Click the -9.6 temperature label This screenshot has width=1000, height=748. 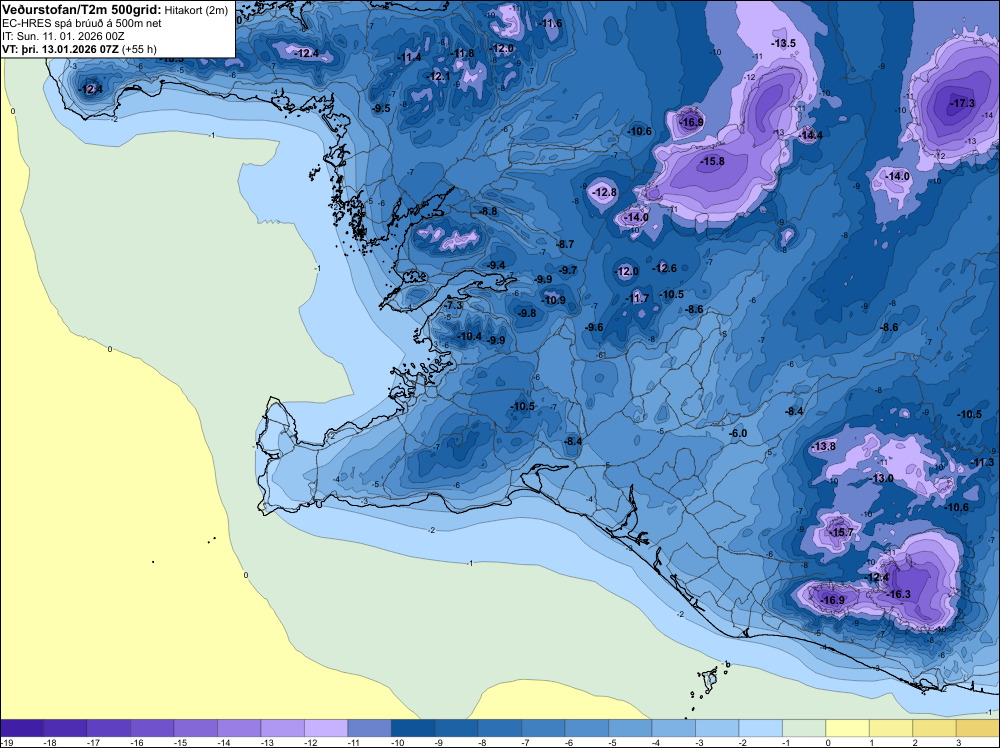(594, 327)
